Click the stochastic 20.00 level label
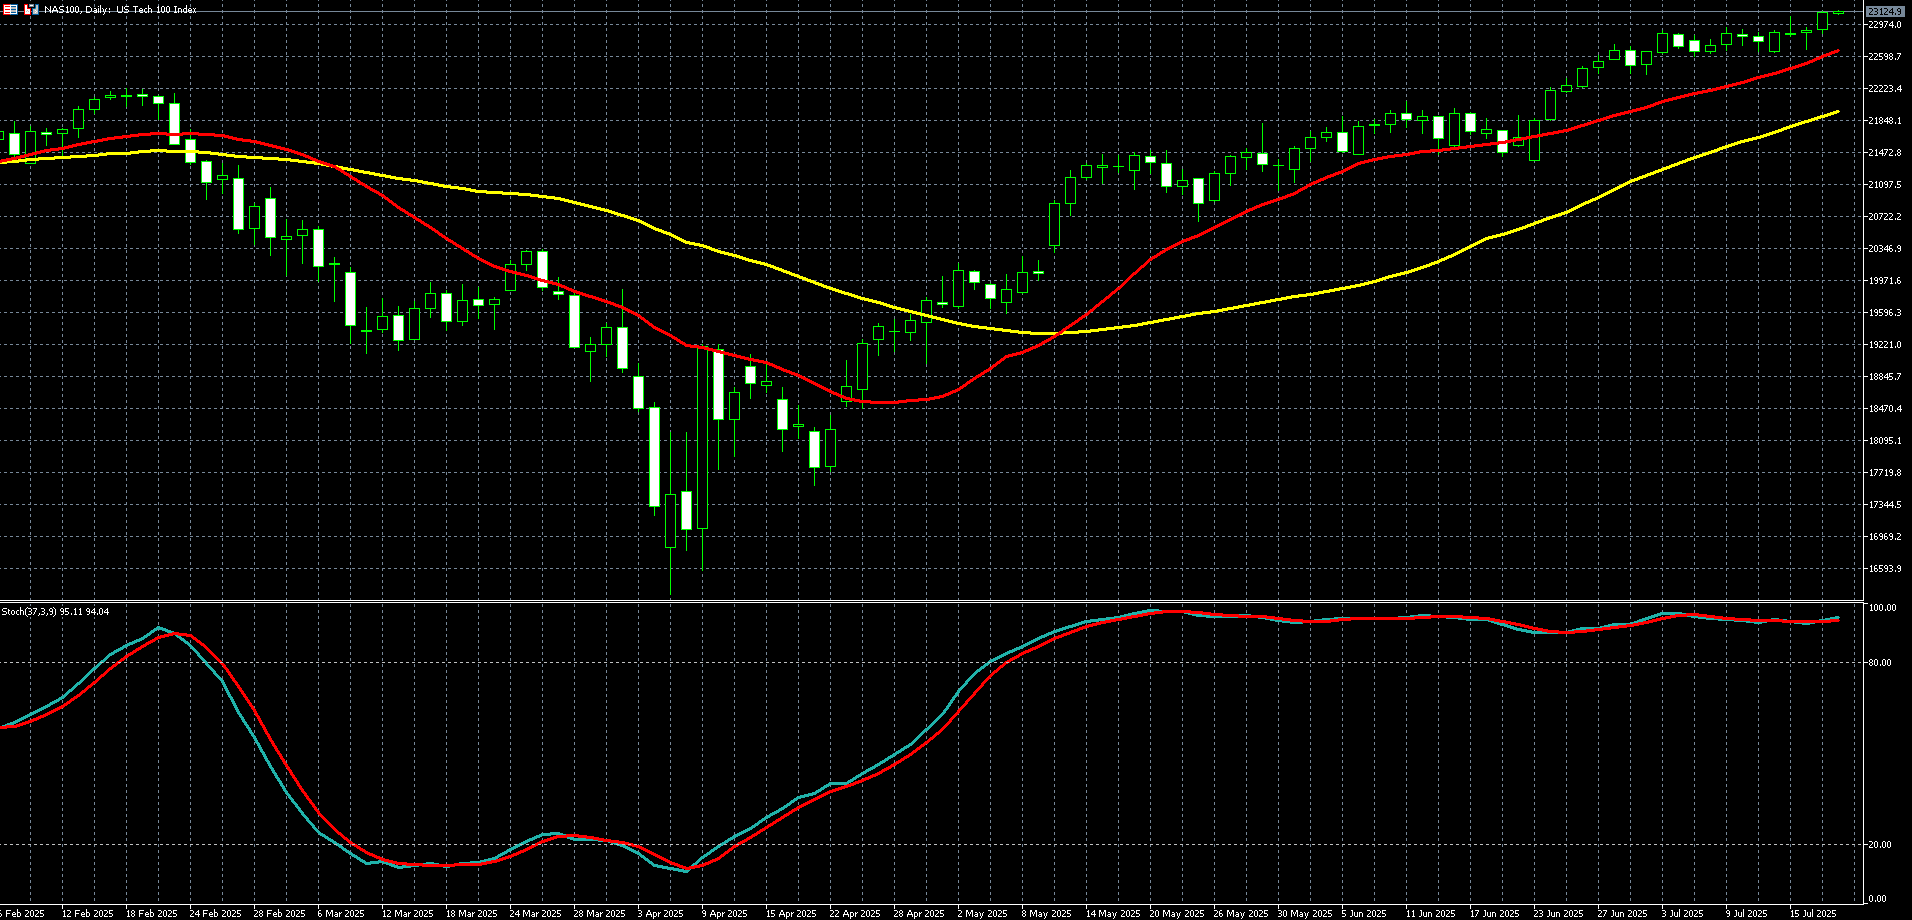The width and height of the screenshot is (1912, 920). click(1879, 845)
